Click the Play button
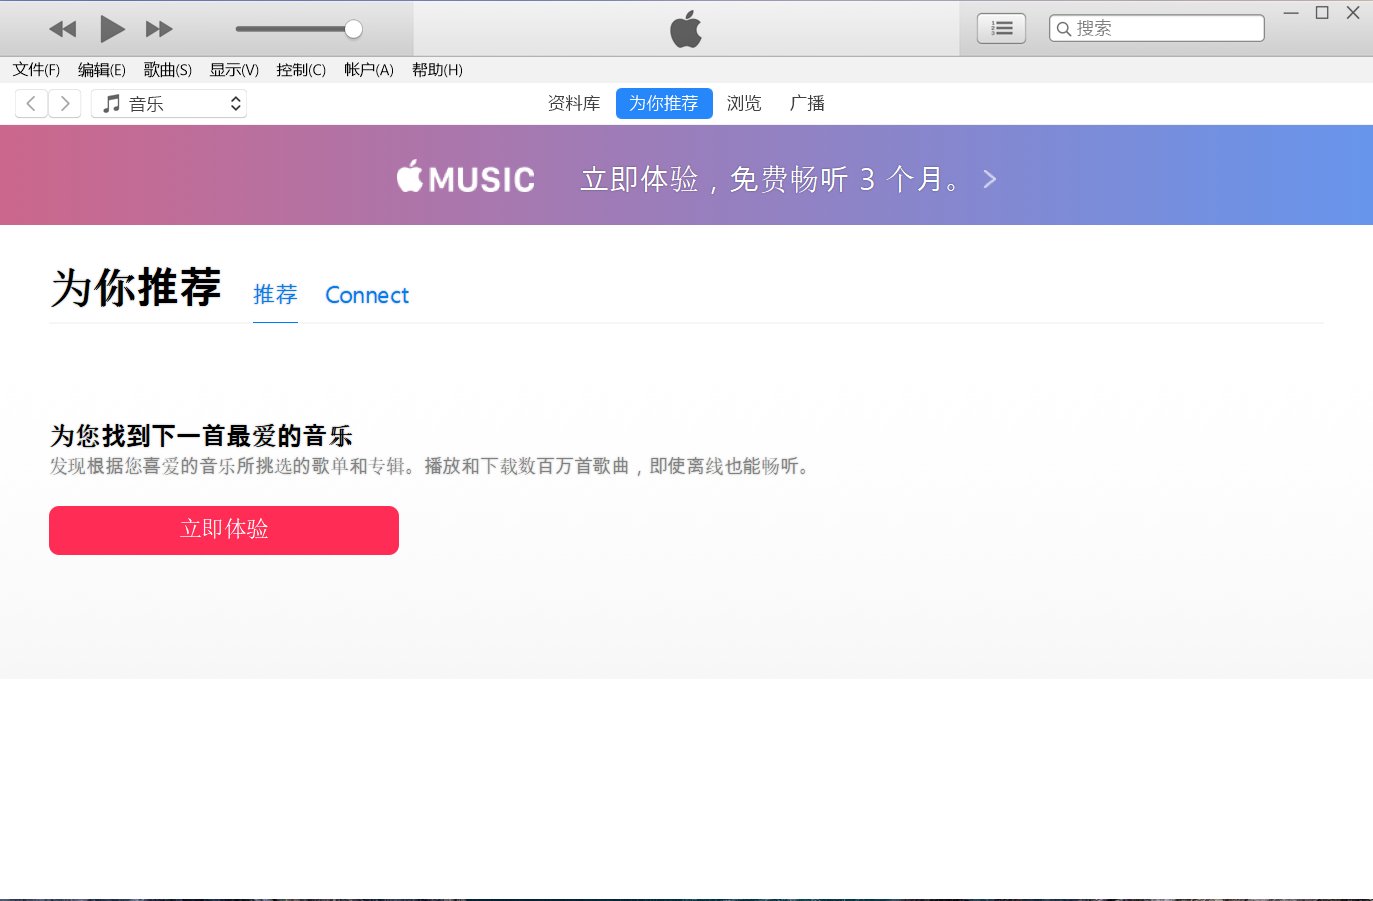The height and width of the screenshot is (901, 1373). tap(111, 28)
